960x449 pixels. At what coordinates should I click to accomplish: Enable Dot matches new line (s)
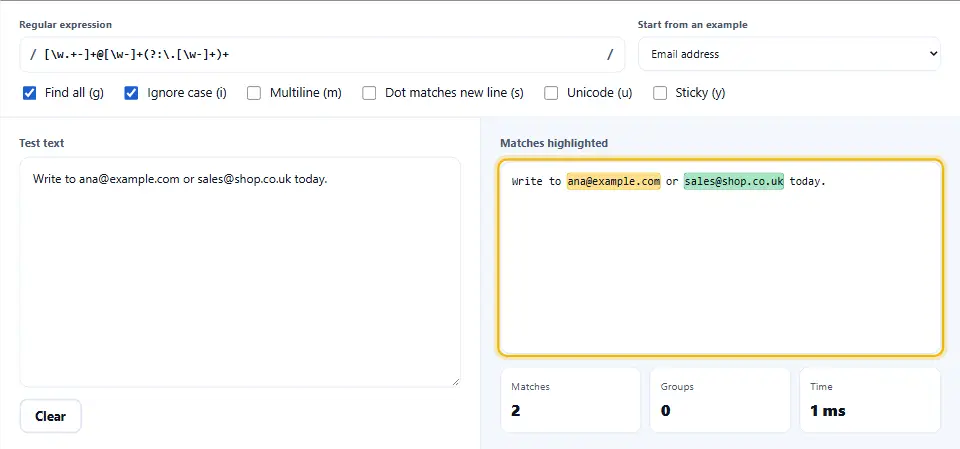[x=369, y=93]
